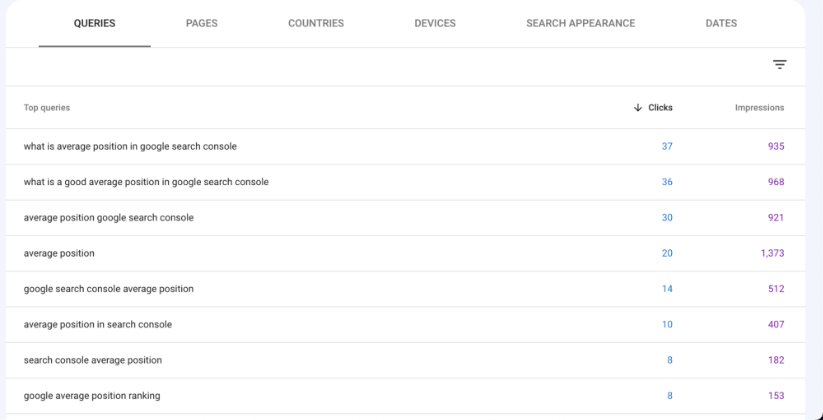Open 'average position in search console' query
Screen dimensions: 823x420
(405, 325)
